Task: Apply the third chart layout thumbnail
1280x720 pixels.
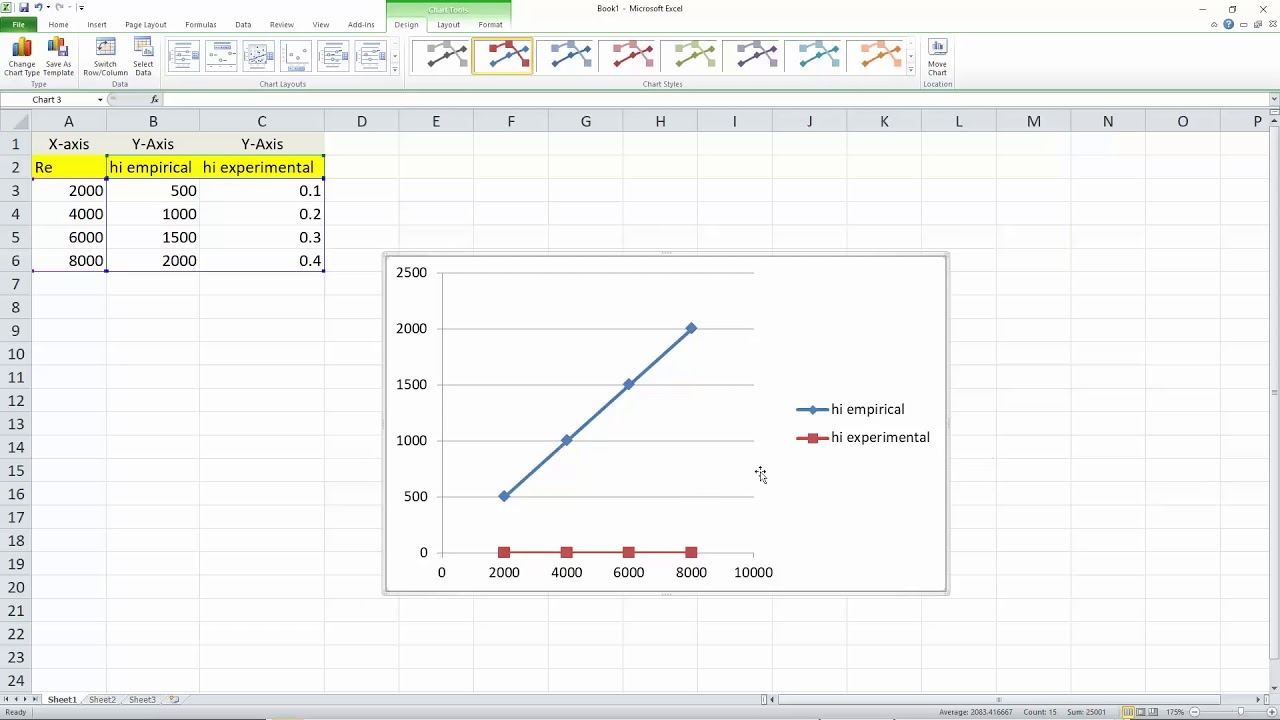Action: (258, 56)
